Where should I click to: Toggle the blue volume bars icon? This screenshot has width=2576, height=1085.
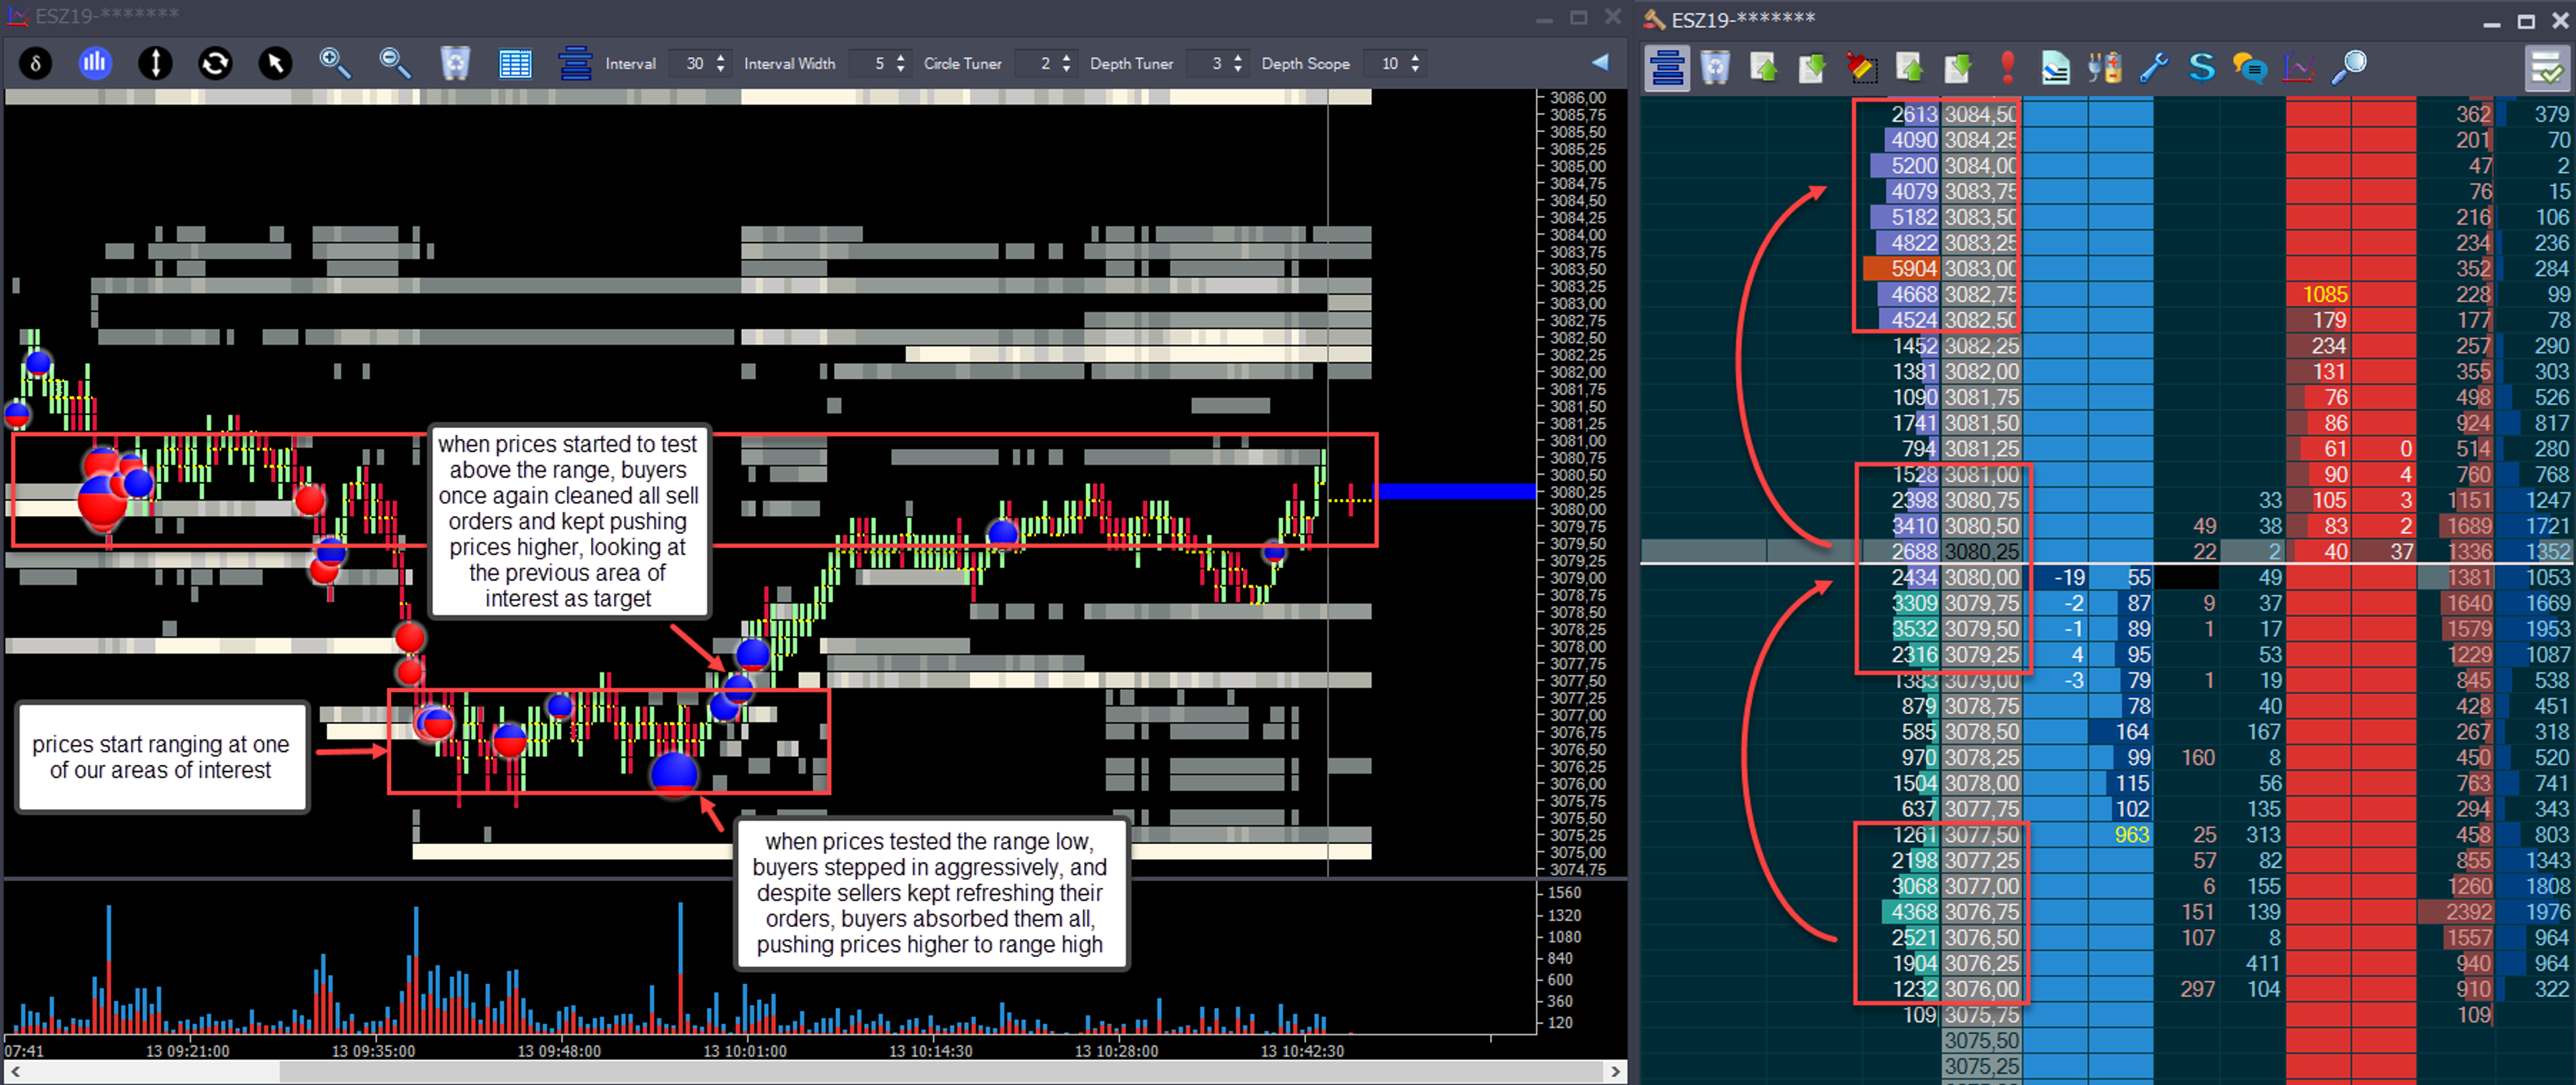coord(95,64)
